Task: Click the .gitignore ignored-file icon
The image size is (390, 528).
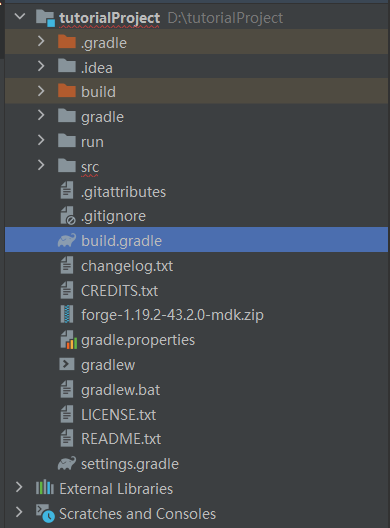Action: point(68,216)
